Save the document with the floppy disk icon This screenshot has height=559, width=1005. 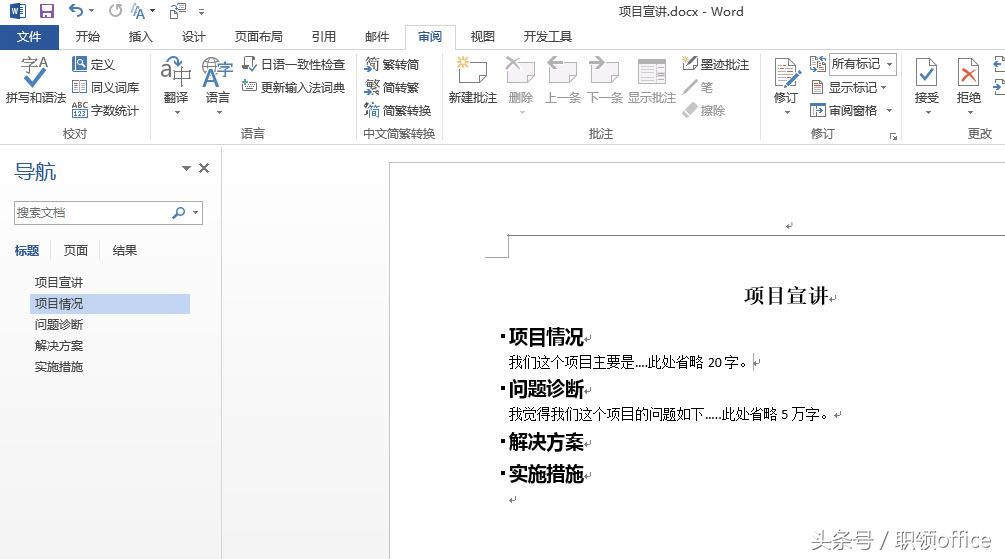click(47, 11)
